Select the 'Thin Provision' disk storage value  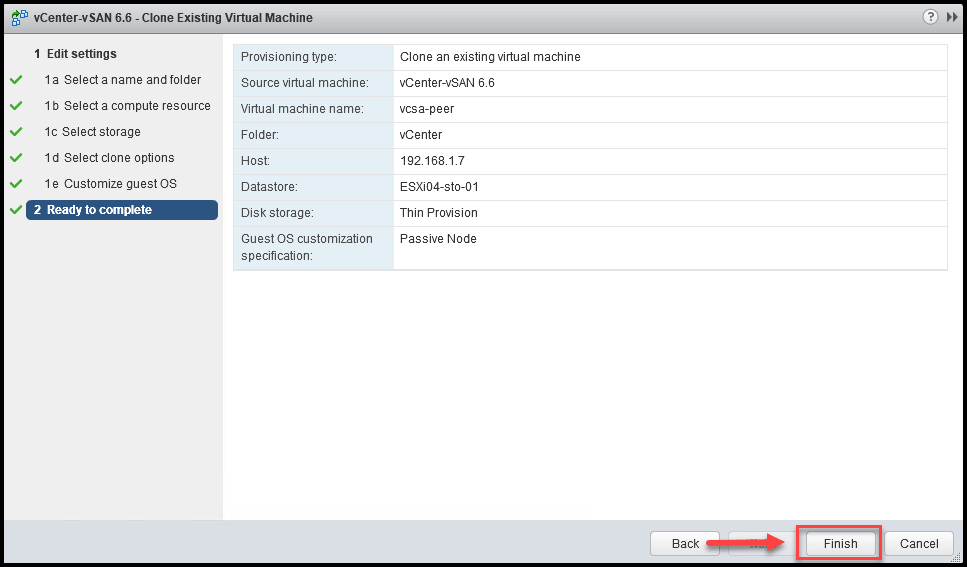tap(438, 212)
